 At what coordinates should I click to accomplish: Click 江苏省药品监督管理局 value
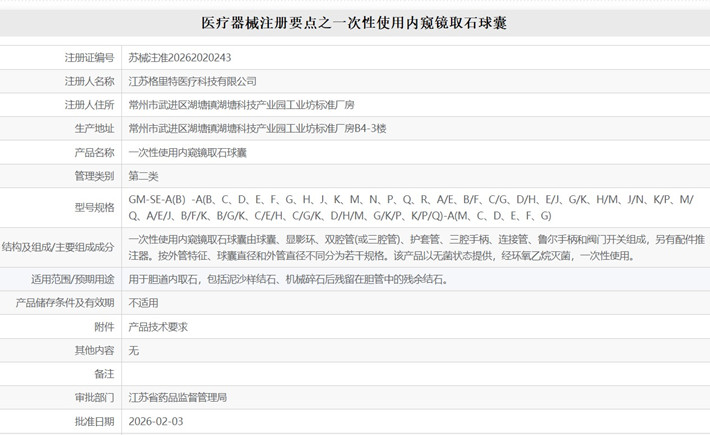178,397
